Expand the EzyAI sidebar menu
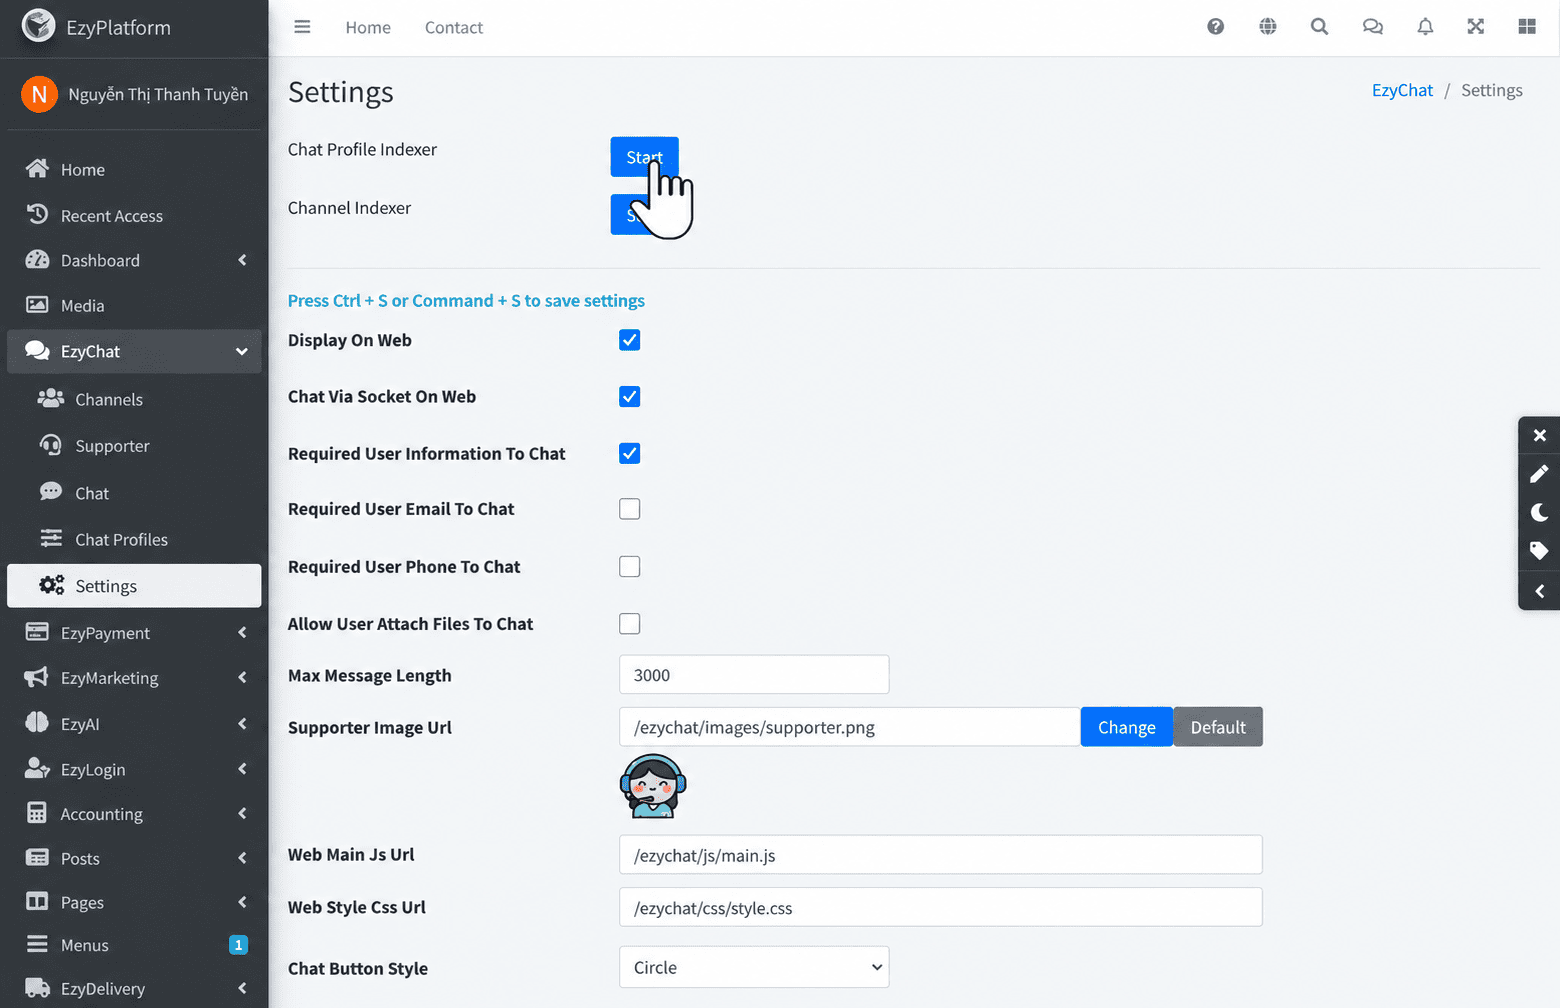The width and height of the screenshot is (1560, 1008). click(134, 723)
